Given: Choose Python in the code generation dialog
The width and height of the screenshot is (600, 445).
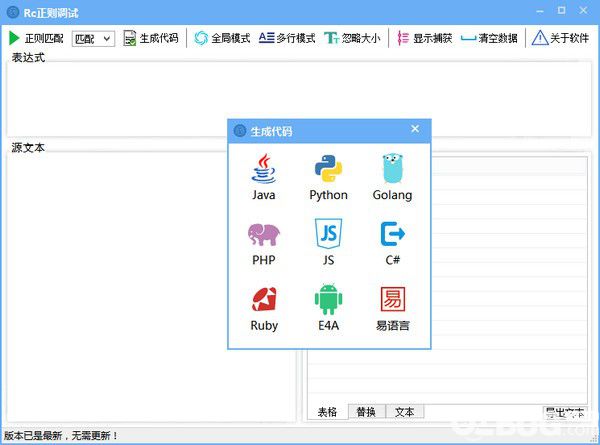Looking at the screenshot, I should click(x=328, y=168).
